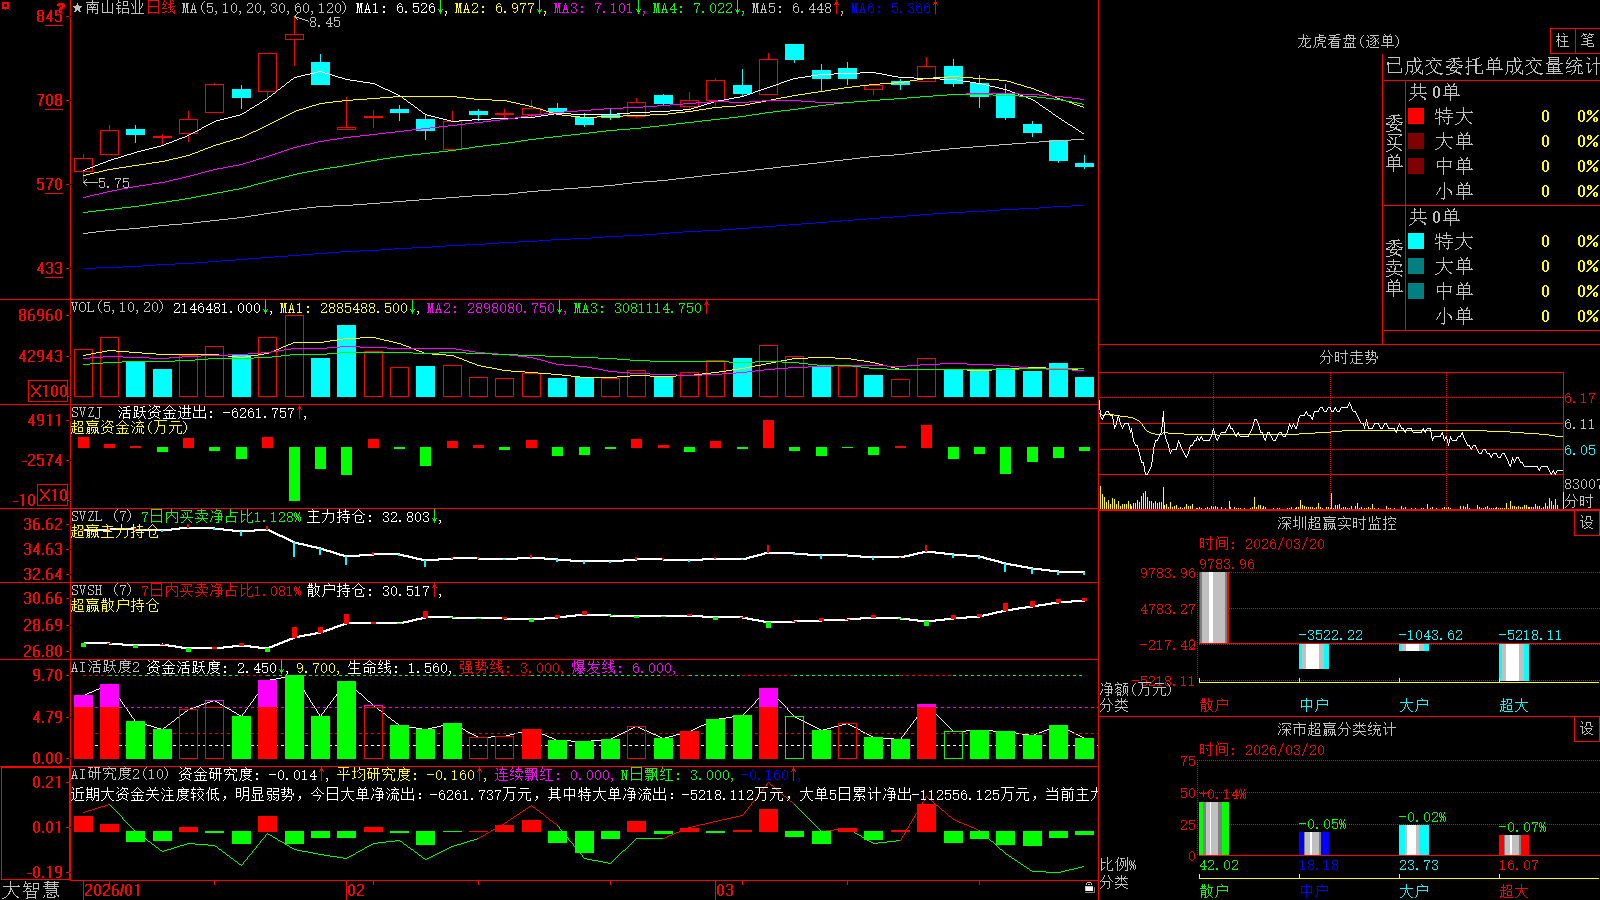Click AI研究度2(10) indicator label
Screen dimensions: 1600x900
pos(121,774)
